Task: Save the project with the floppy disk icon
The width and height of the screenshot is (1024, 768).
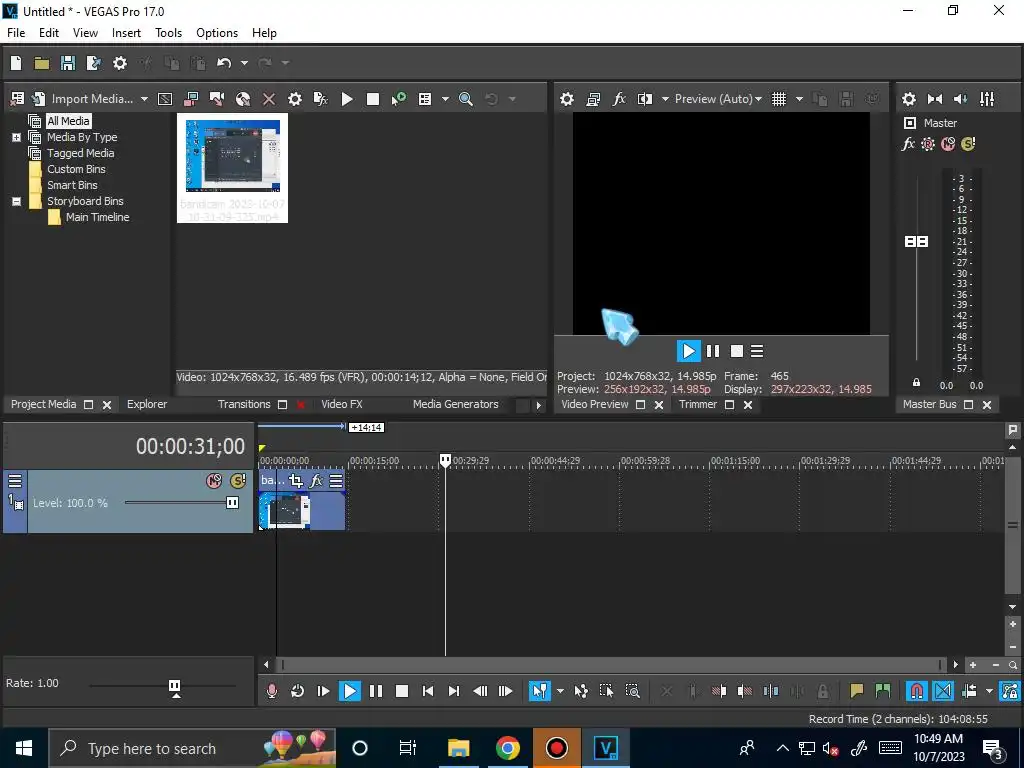Action: tap(68, 63)
